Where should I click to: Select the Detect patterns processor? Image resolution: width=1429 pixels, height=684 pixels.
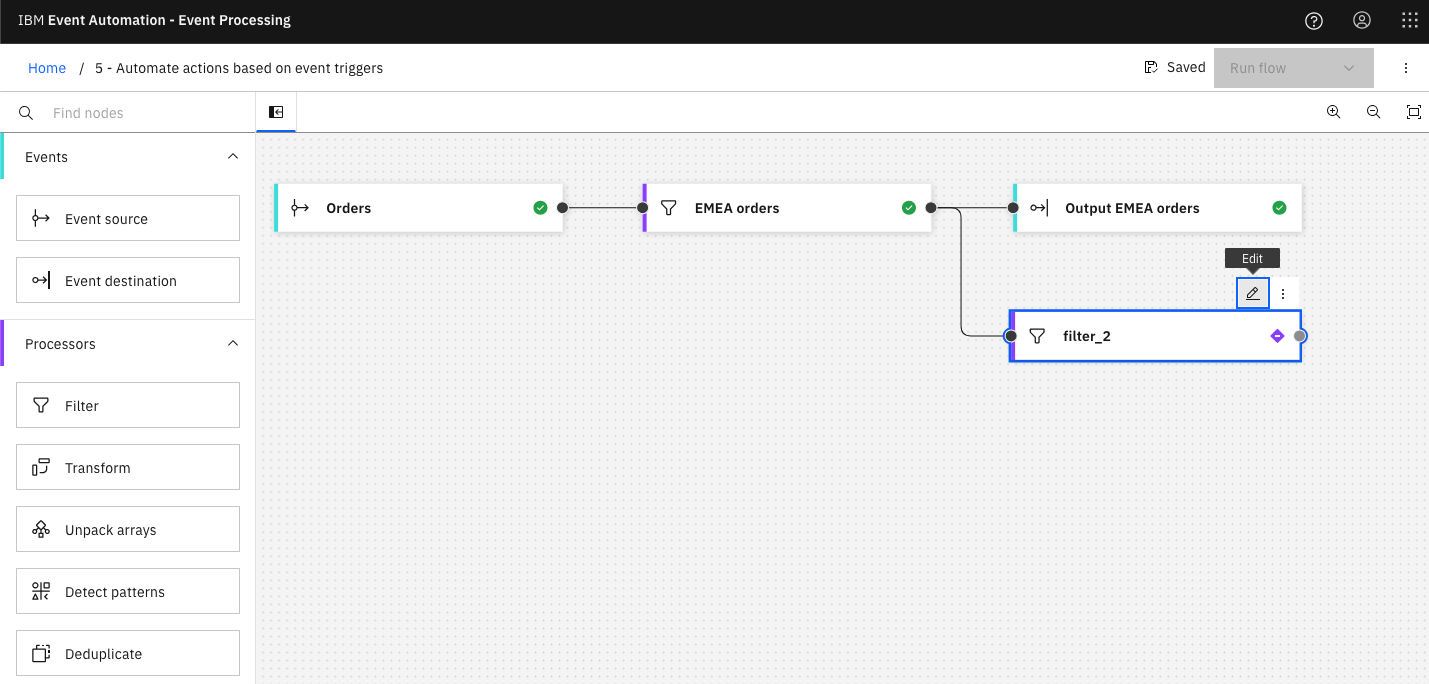tap(128, 592)
